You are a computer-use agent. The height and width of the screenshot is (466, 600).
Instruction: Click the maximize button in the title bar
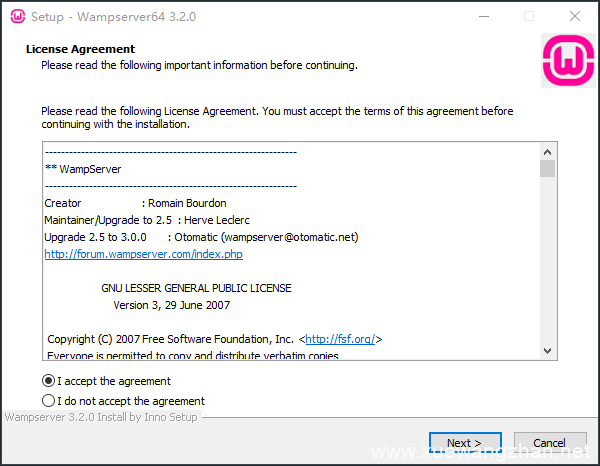tap(528, 16)
